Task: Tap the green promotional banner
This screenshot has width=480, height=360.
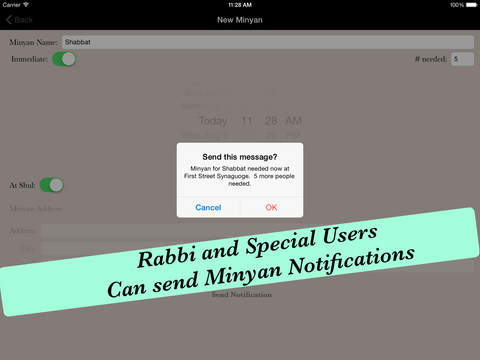Action: pos(240,262)
